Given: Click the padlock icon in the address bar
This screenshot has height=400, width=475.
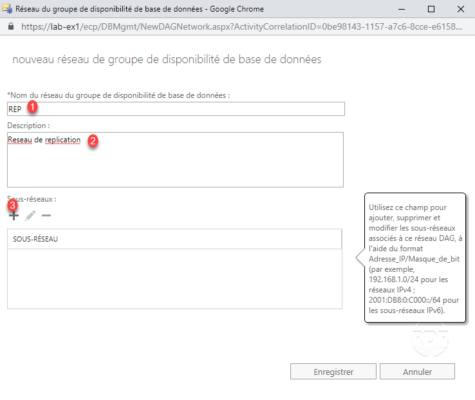Looking at the screenshot, I should point(11,26).
